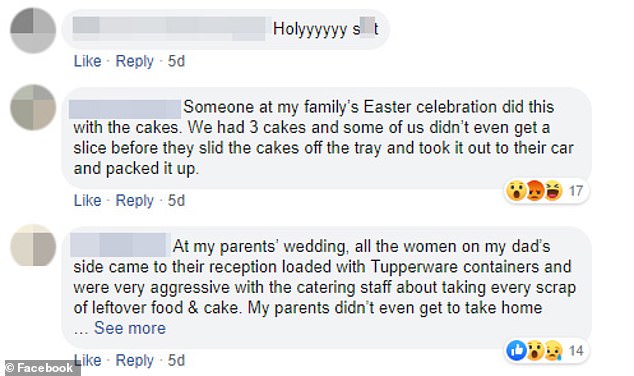Click the sad crying emoji beside 14

click(553, 350)
